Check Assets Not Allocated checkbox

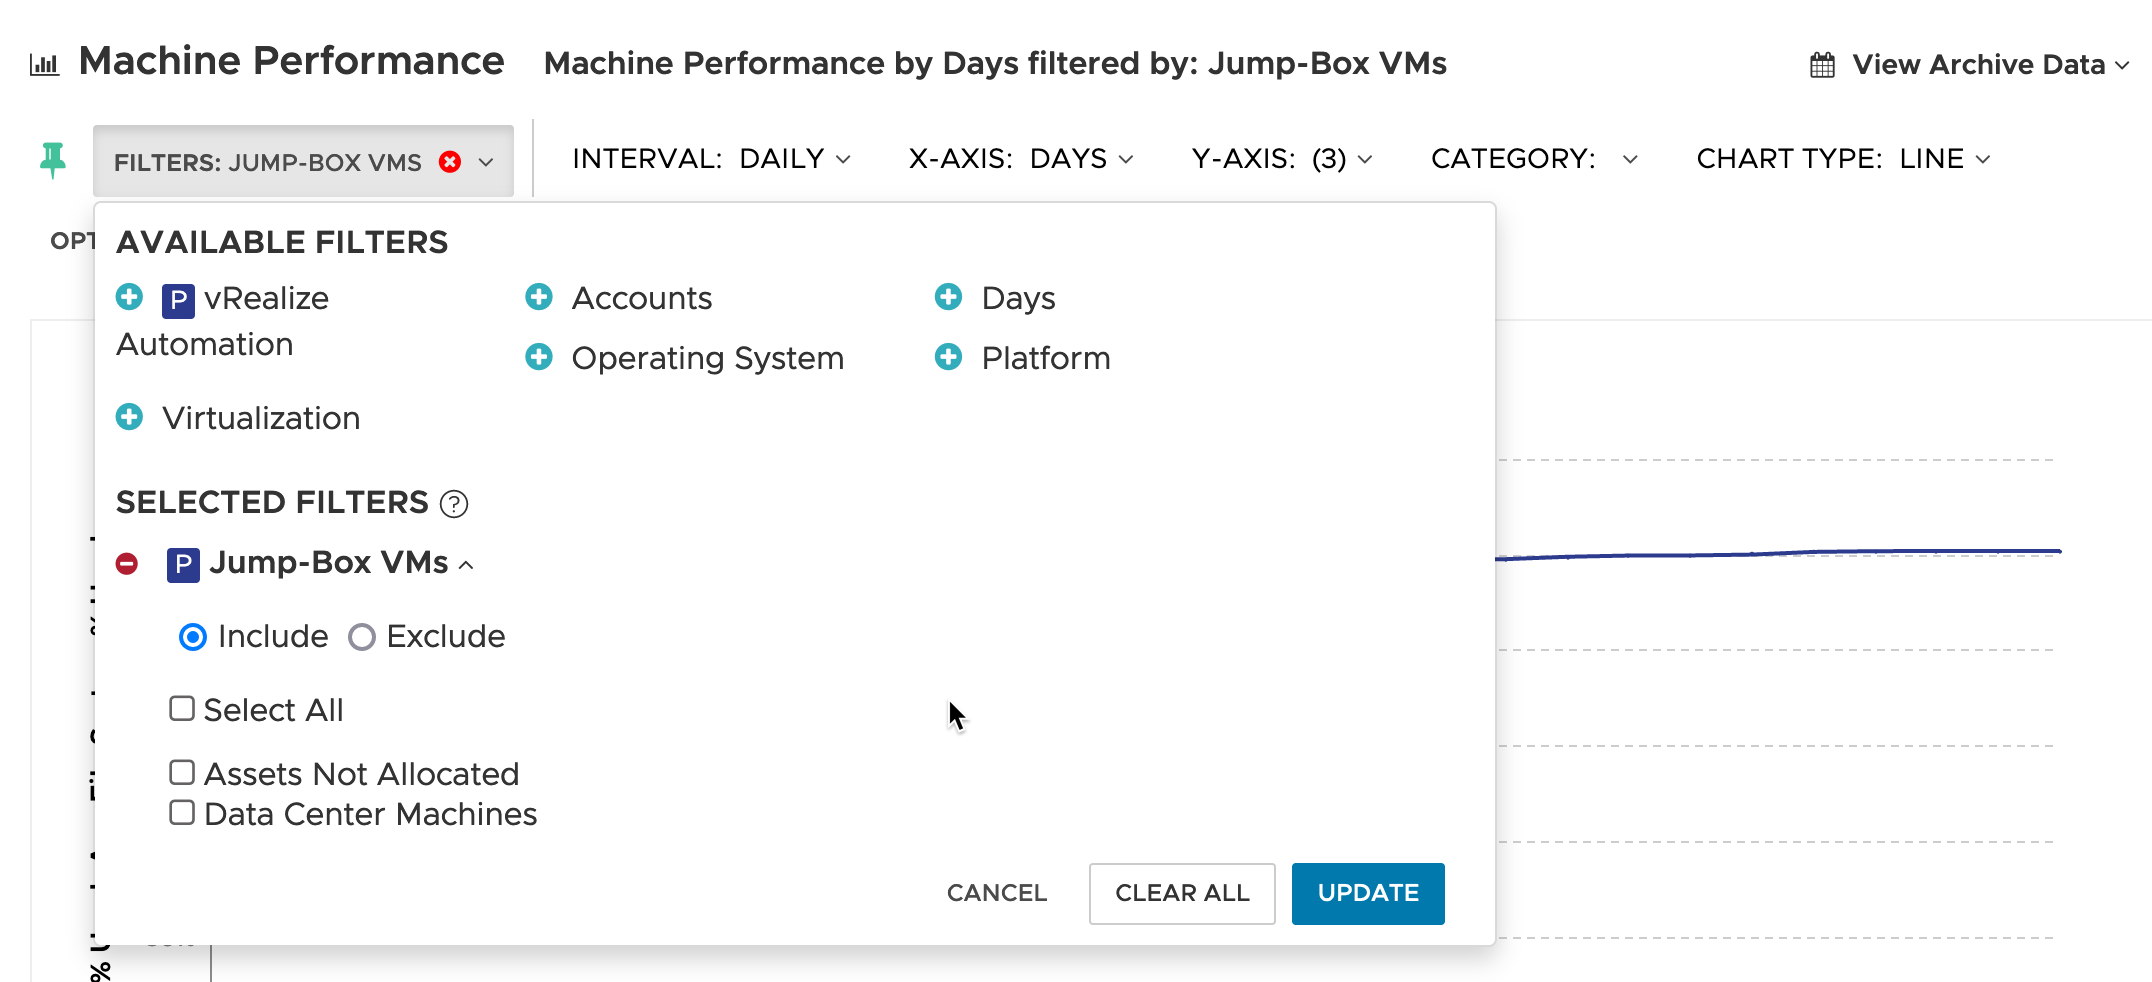[182, 773]
